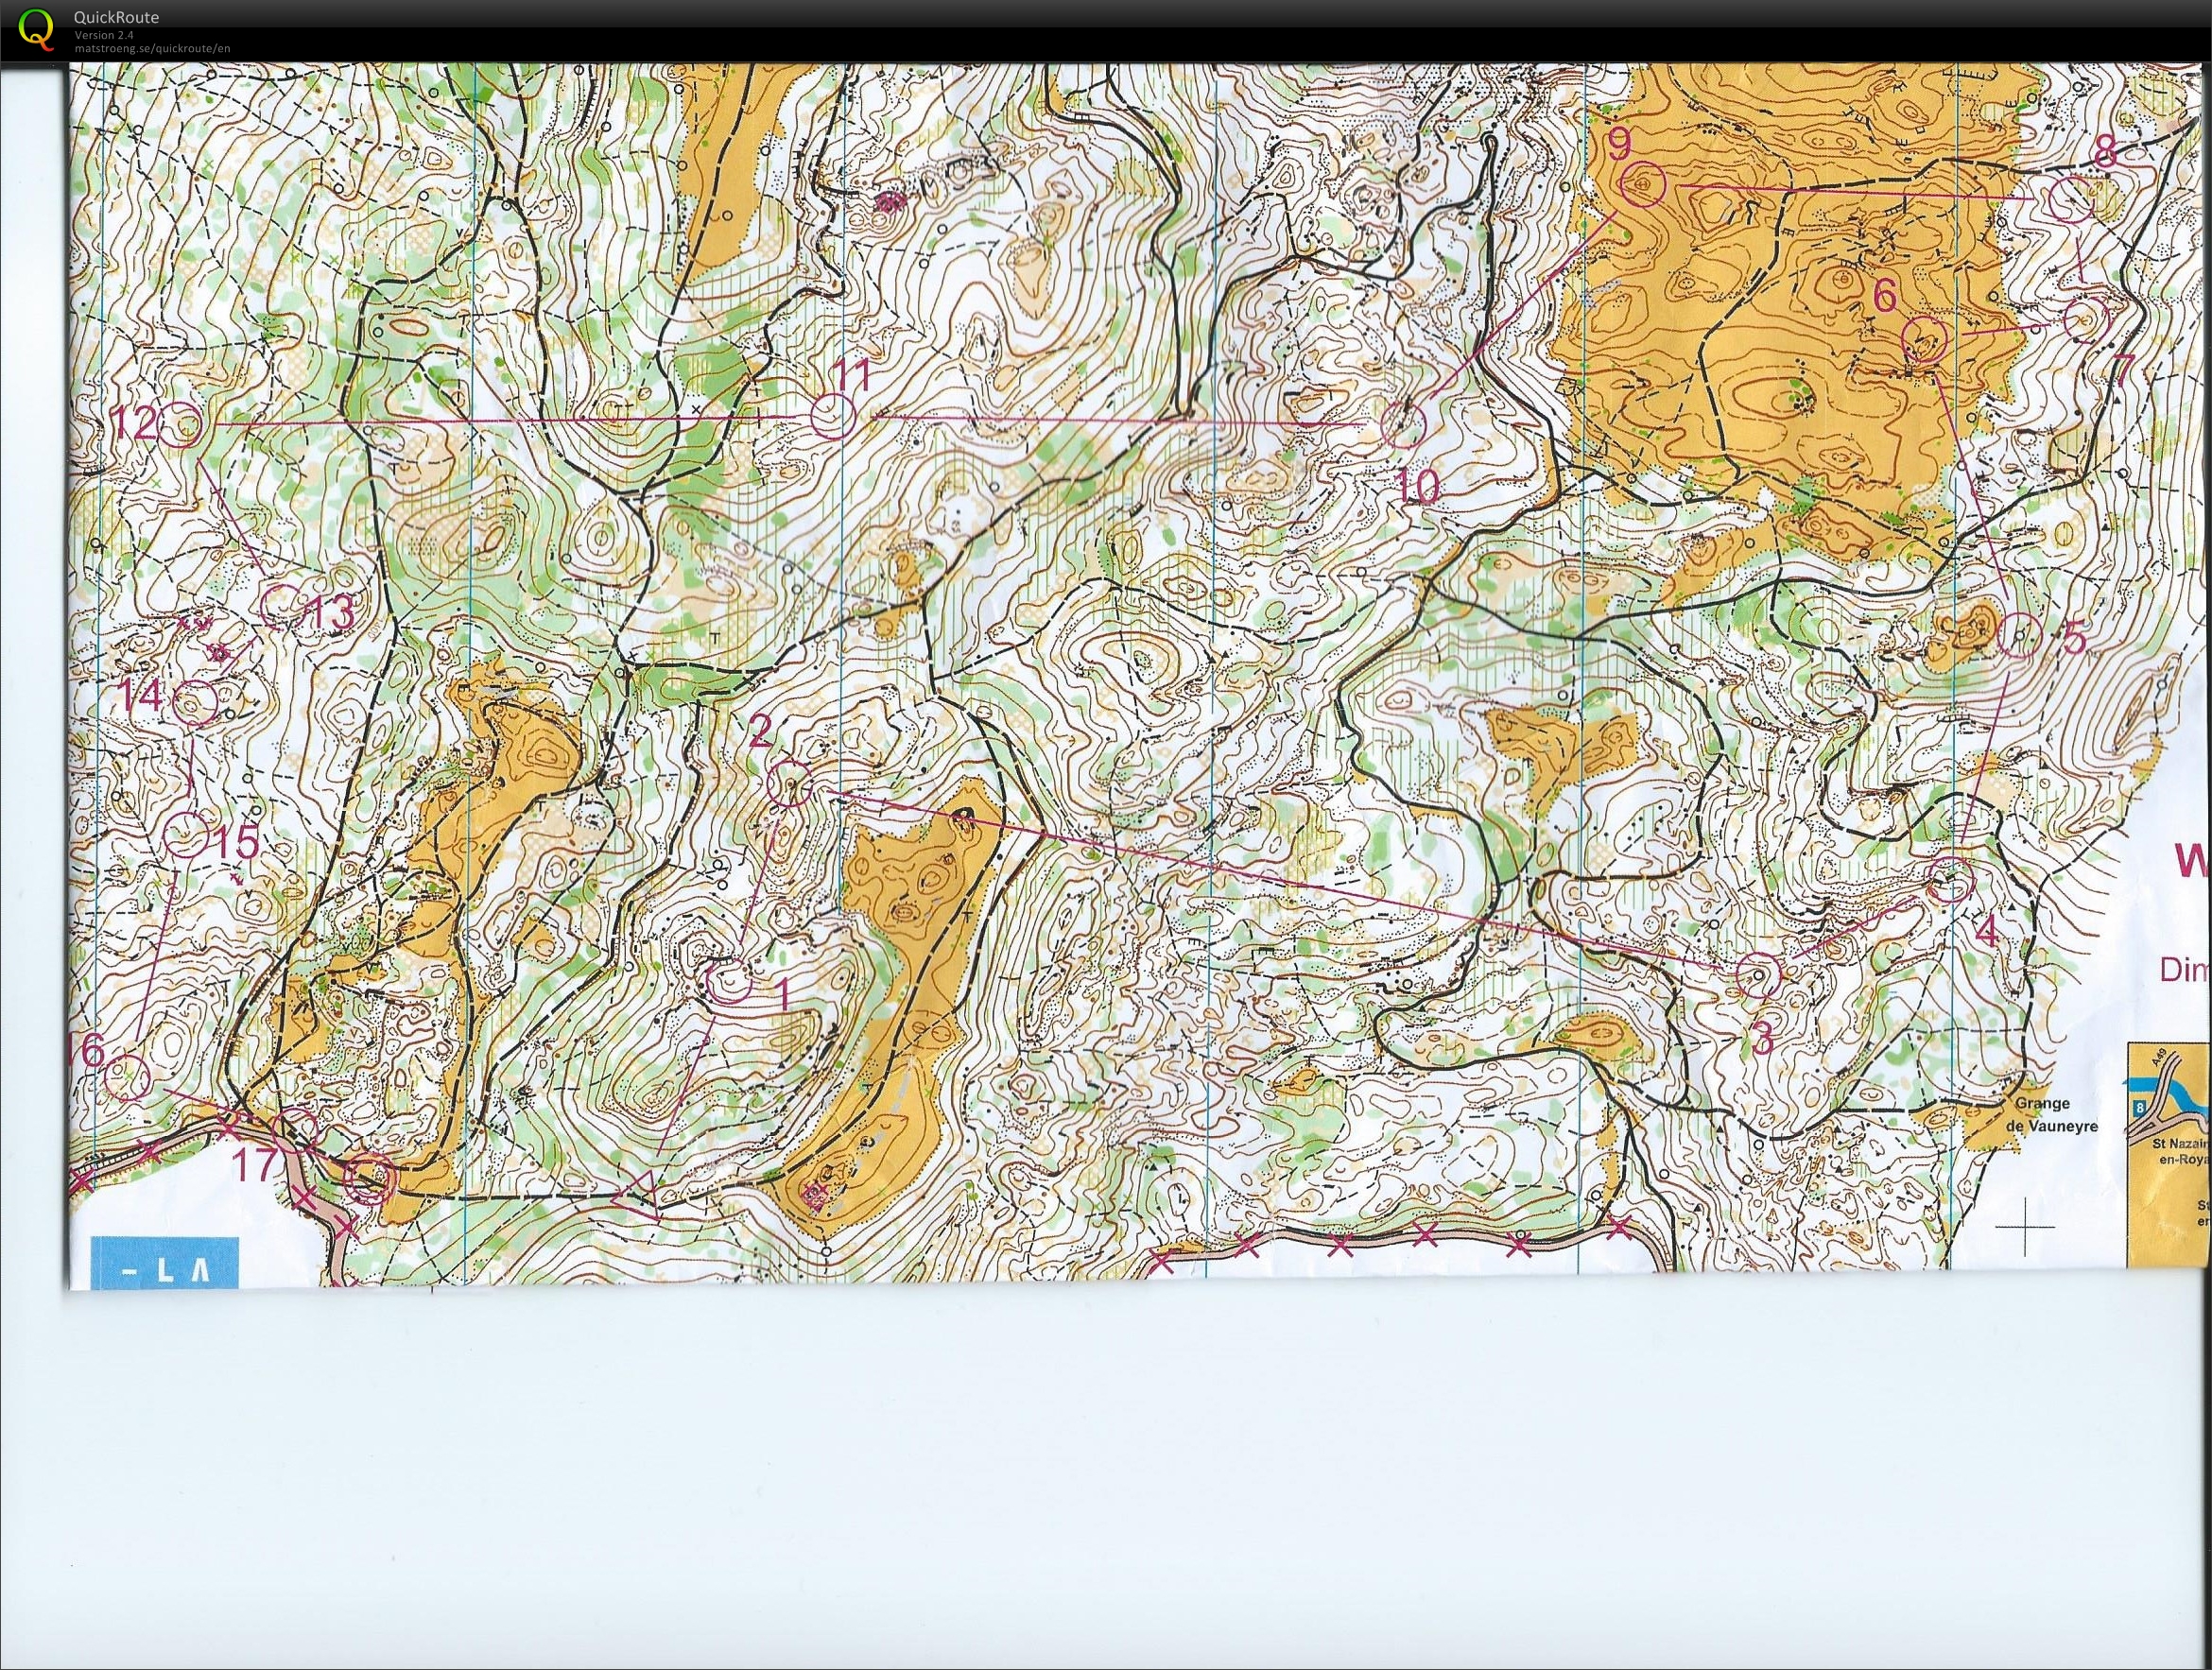Screen dimensions: 2212x1670
Task: Click the QuickRoute title in the header bar
Action: 116,16
